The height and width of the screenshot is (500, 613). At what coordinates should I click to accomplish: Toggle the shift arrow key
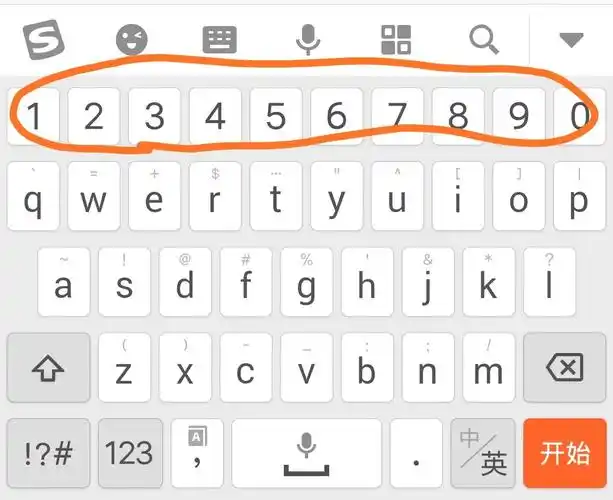point(48,367)
